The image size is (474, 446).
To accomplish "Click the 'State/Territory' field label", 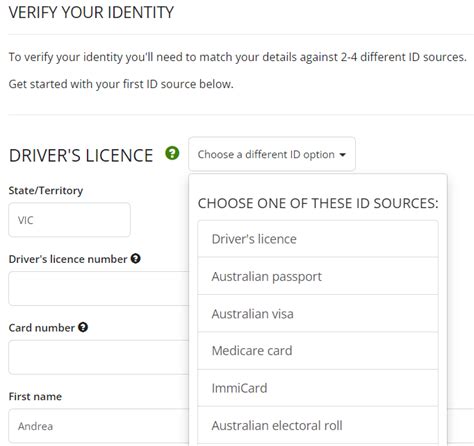I will coord(46,191).
